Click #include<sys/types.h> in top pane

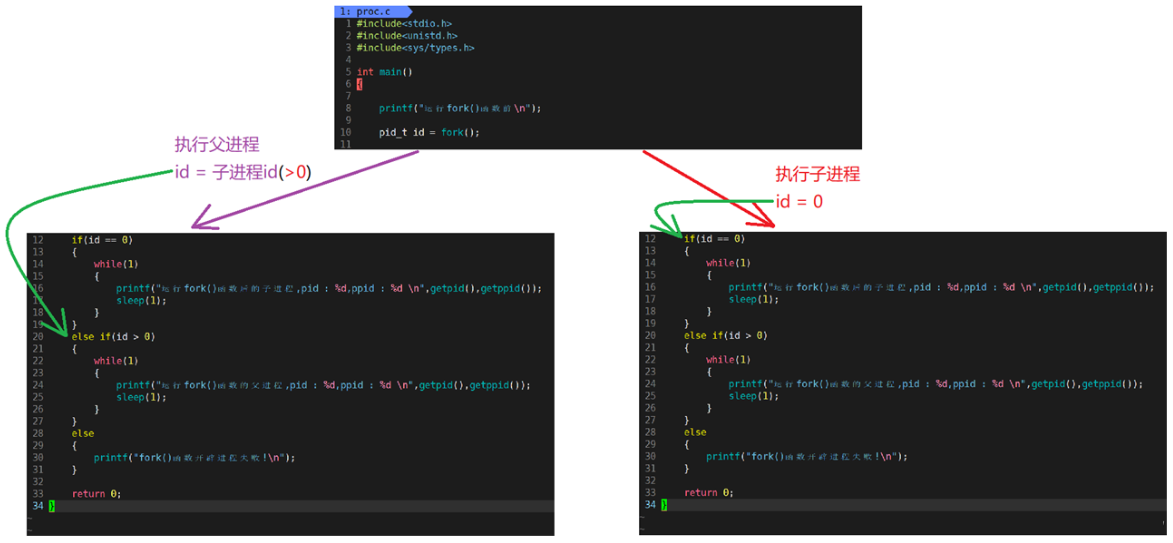click(x=415, y=48)
